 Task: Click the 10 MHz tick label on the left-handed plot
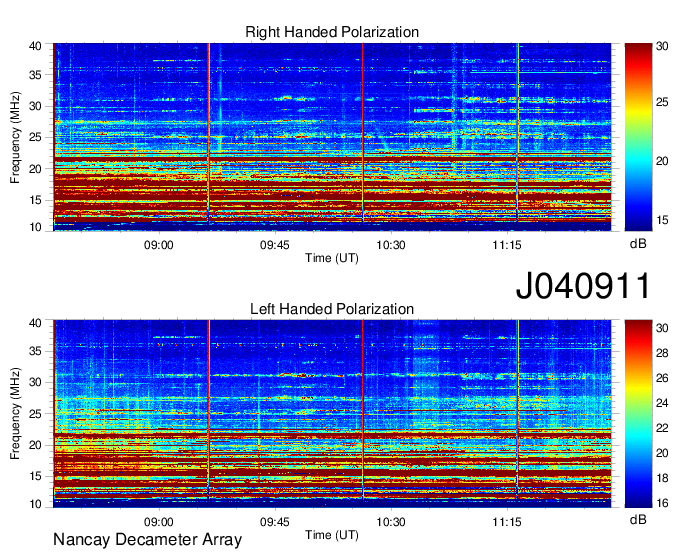tap(35, 504)
